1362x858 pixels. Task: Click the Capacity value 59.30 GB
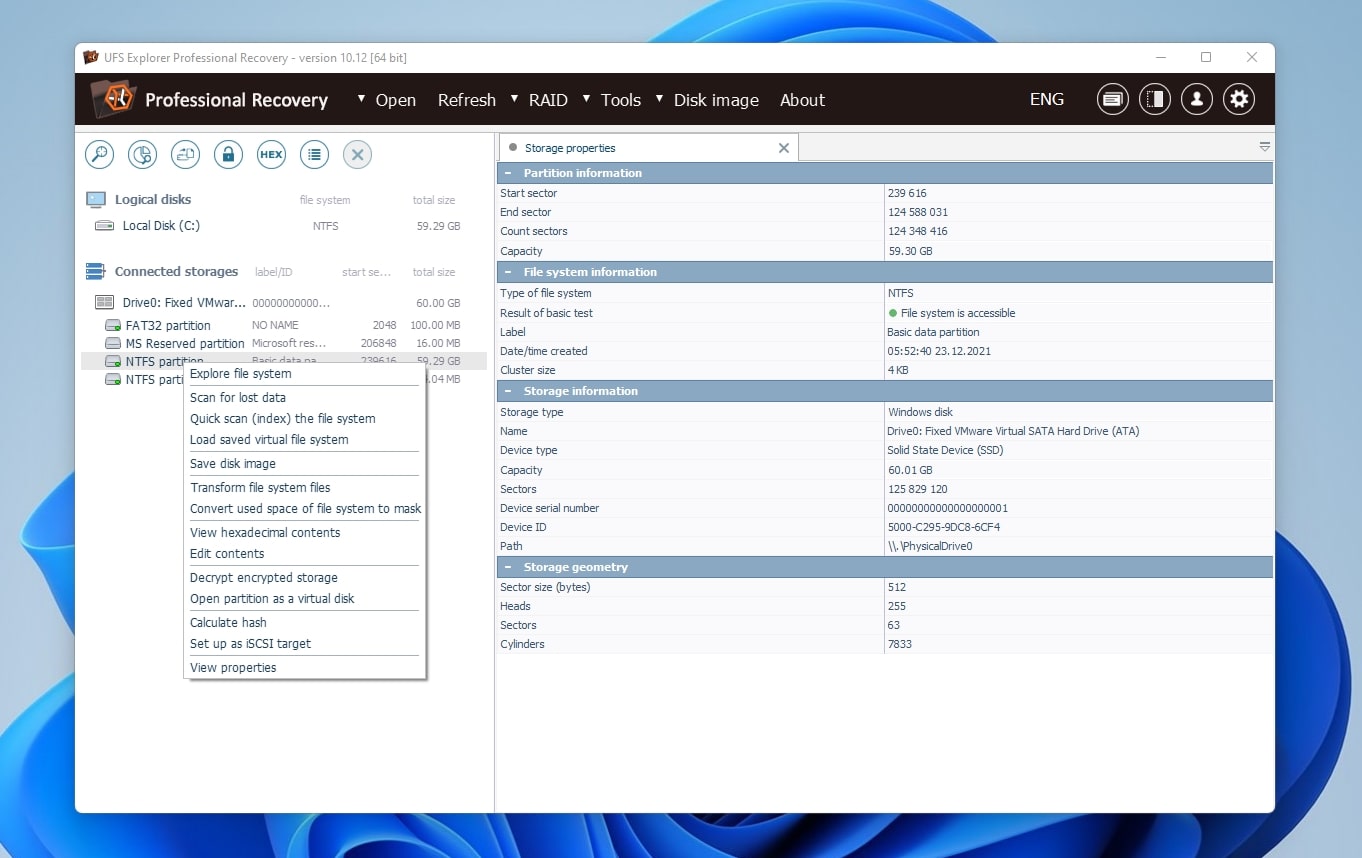910,251
